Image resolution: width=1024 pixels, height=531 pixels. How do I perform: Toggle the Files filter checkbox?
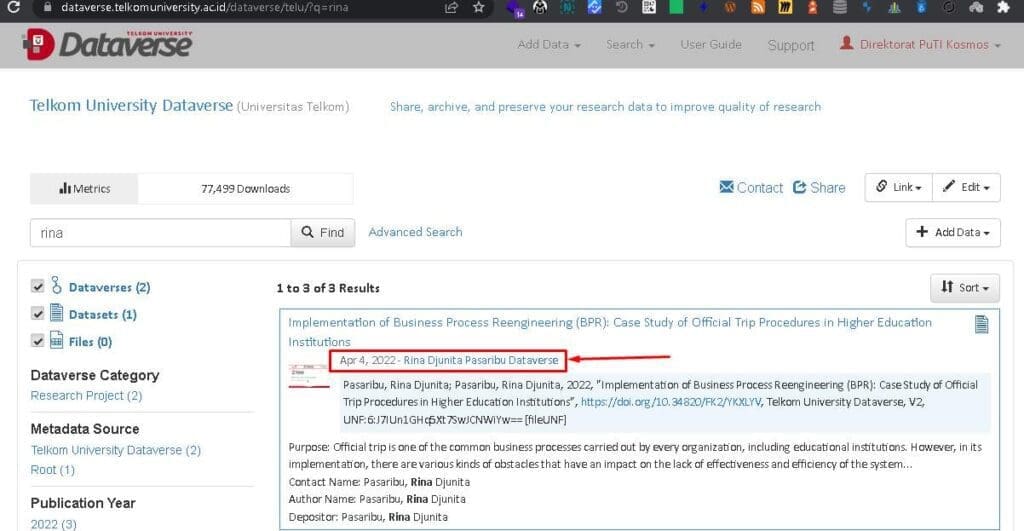pos(38,341)
